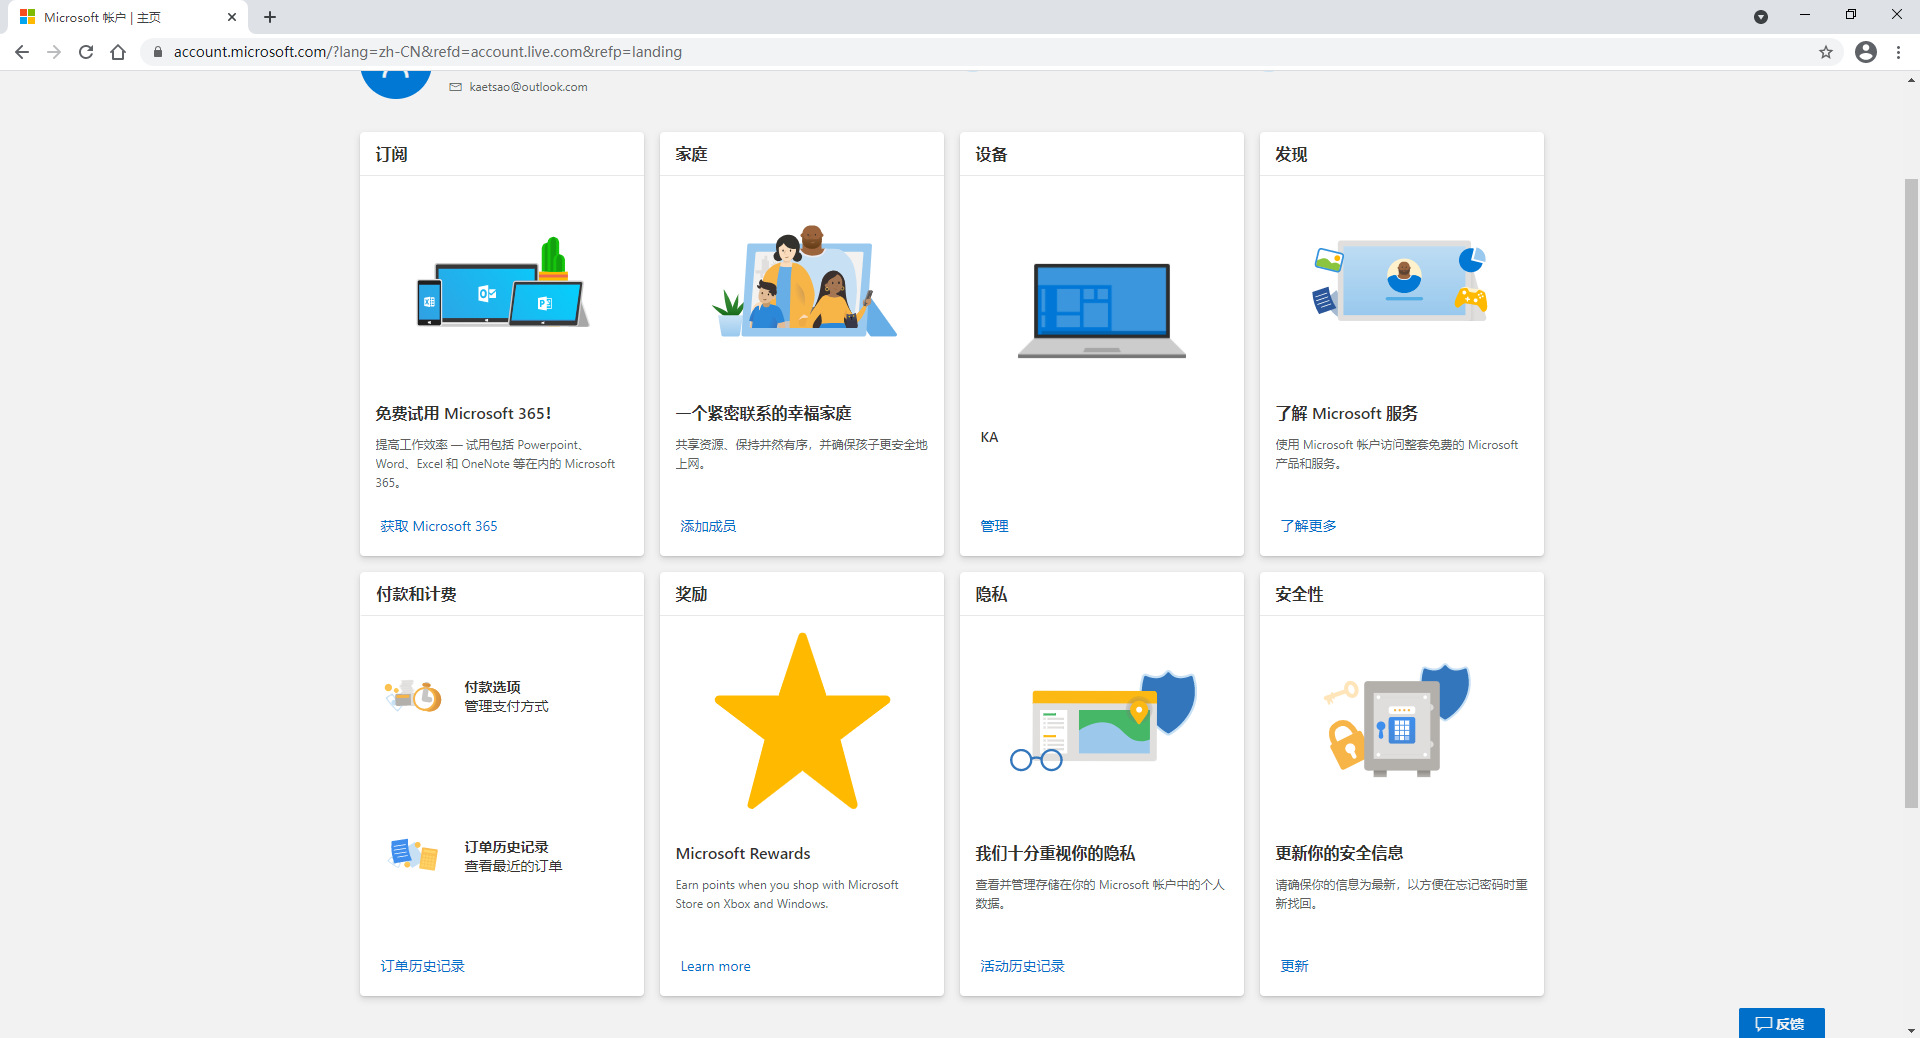Reload the Microsoft account page
Viewport: 1920px width, 1038px height.
coord(86,52)
